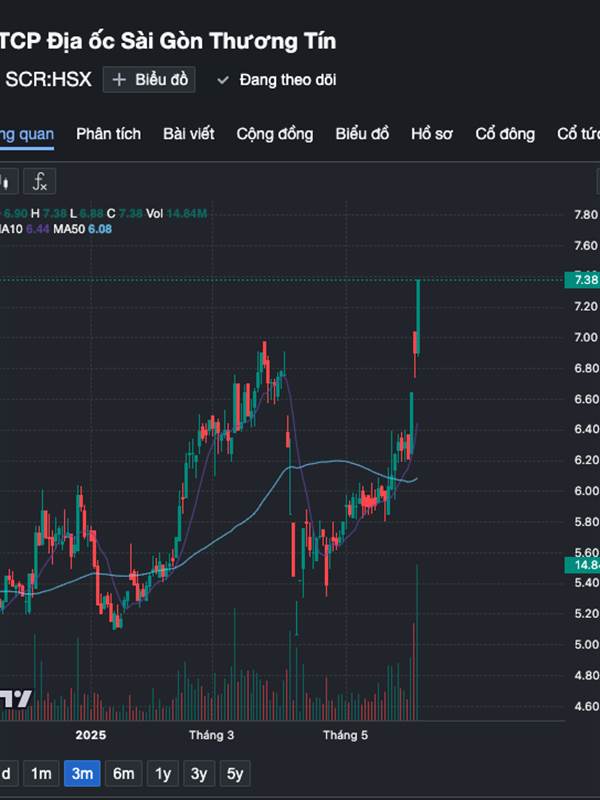
Task: Click the Tháng 3 date axis label
Action: point(211,735)
